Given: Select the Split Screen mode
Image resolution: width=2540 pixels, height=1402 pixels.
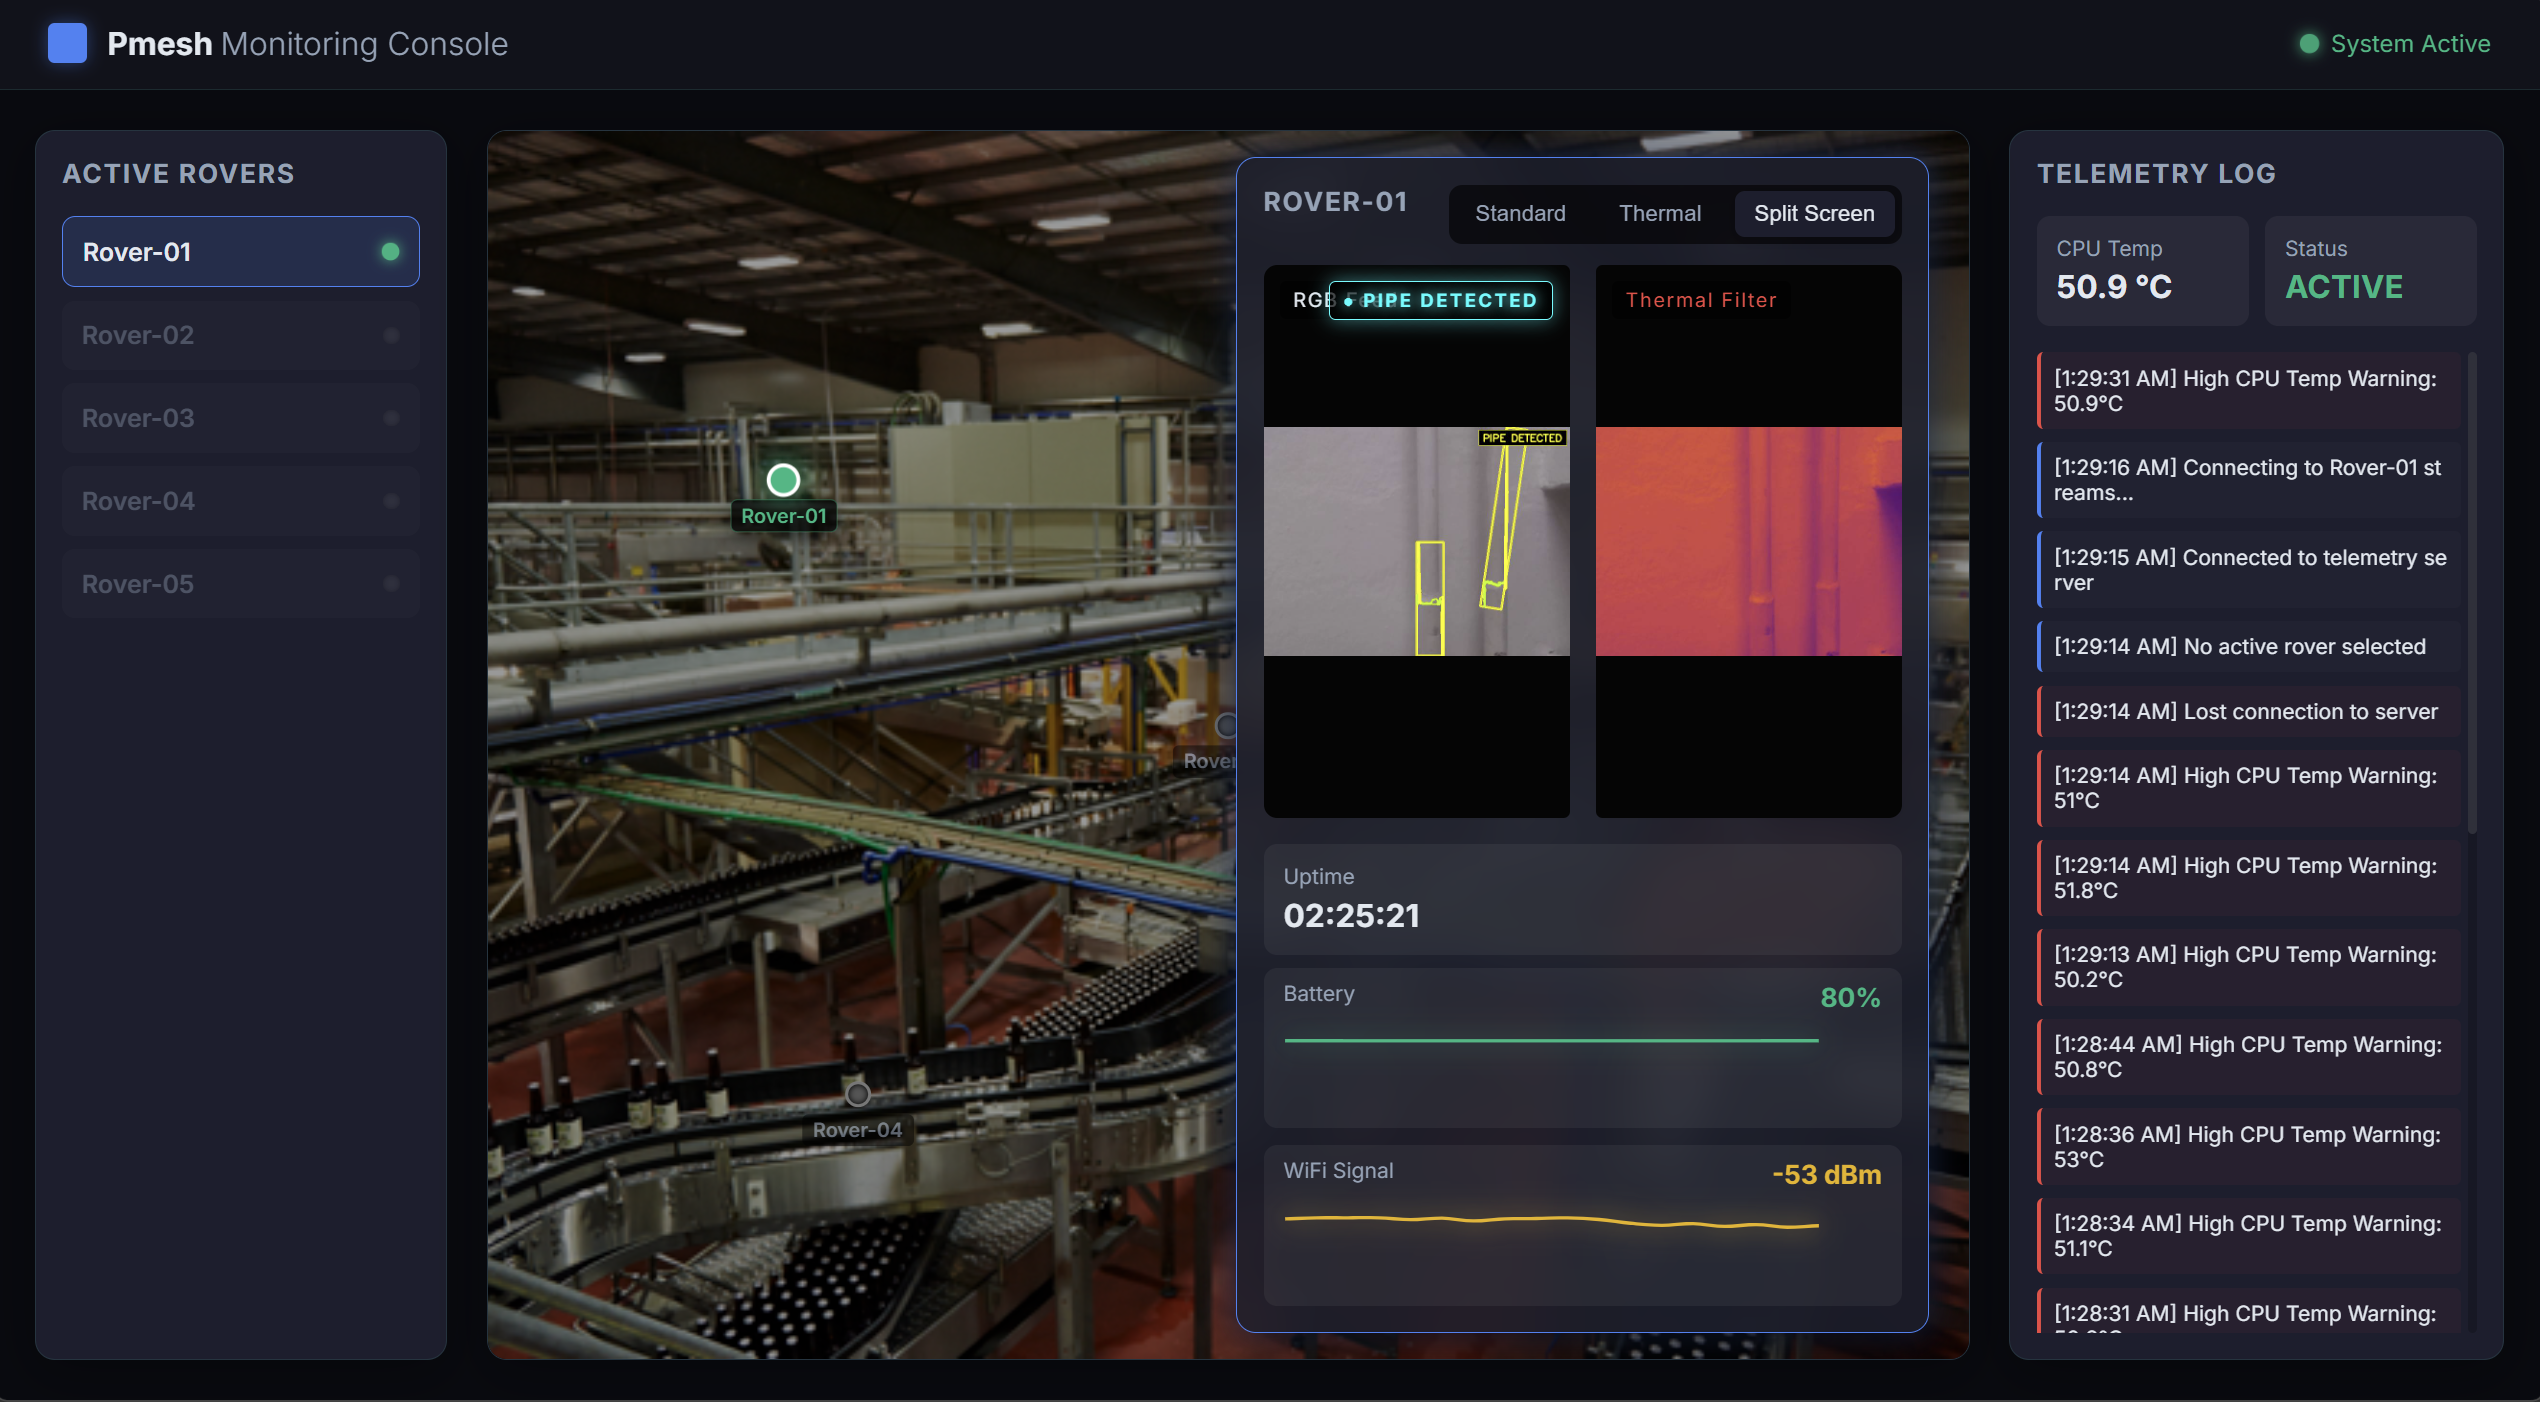Looking at the screenshot, I should [x=1814, y=213].
